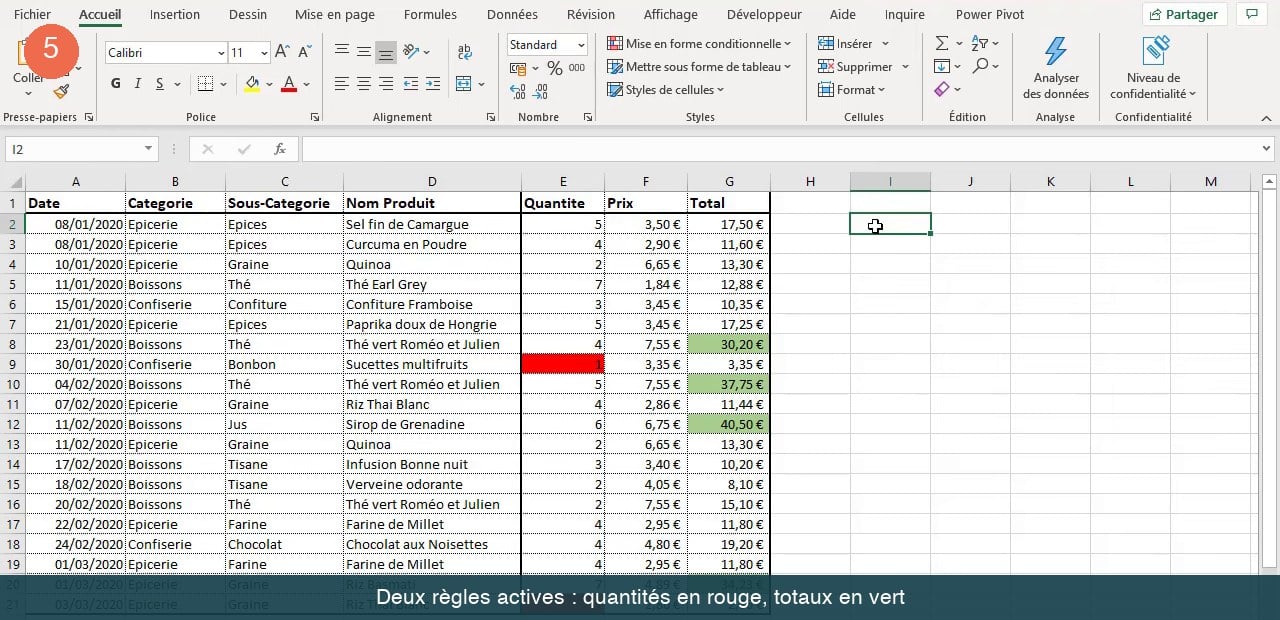Image resolution: width=1280 pixels, height=620 pixels.
Task: Toggle italic I formatting
Action: coord(138,84)
